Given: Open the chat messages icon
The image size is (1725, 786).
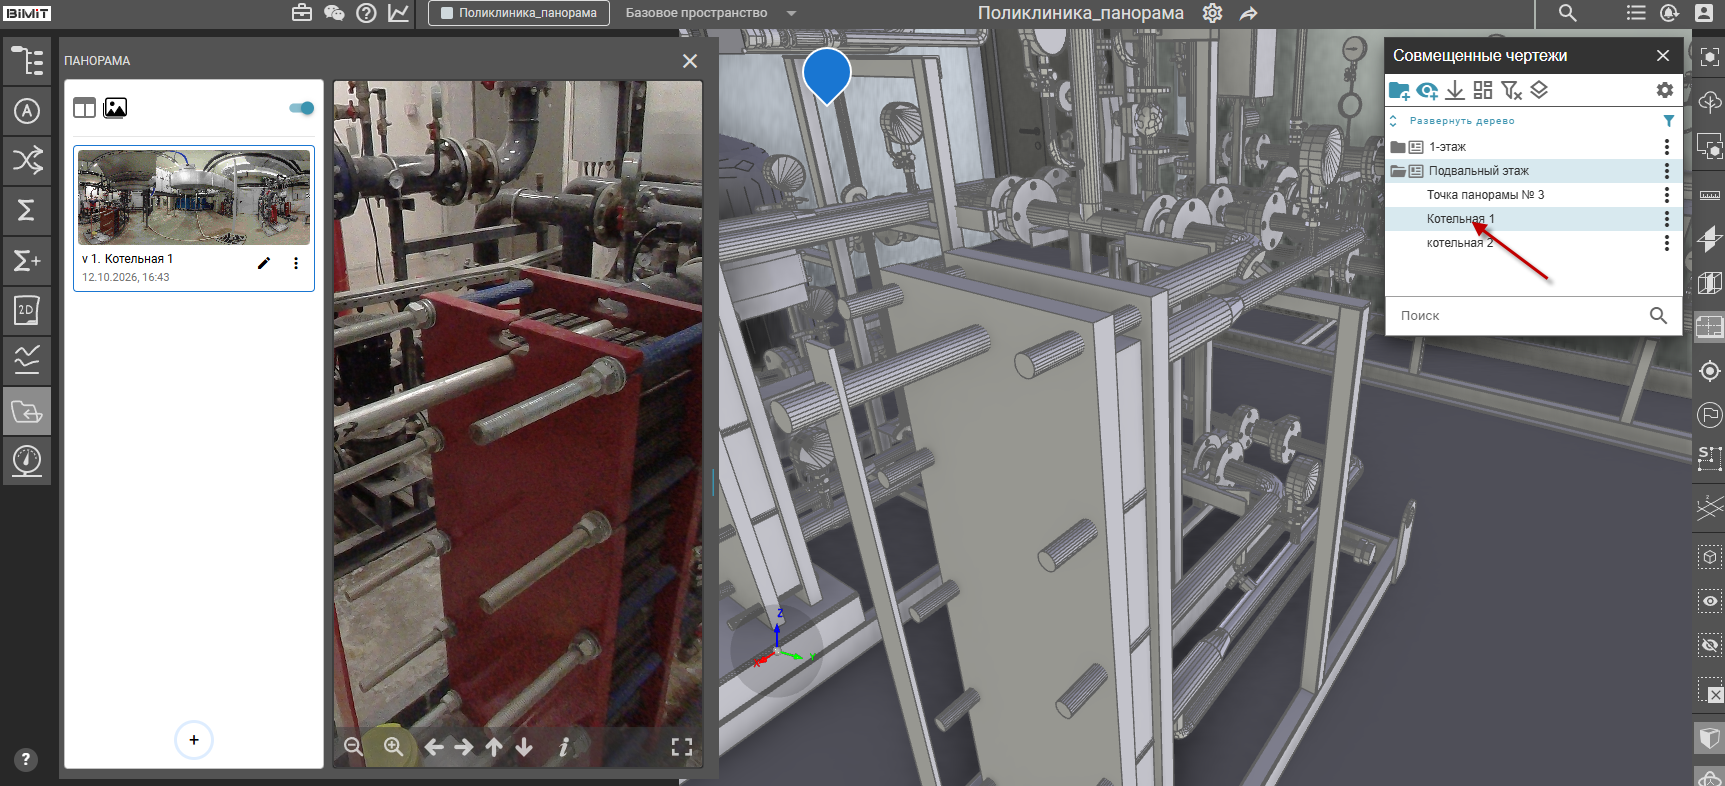Looking at the screenshot, I should click(334, 13).
